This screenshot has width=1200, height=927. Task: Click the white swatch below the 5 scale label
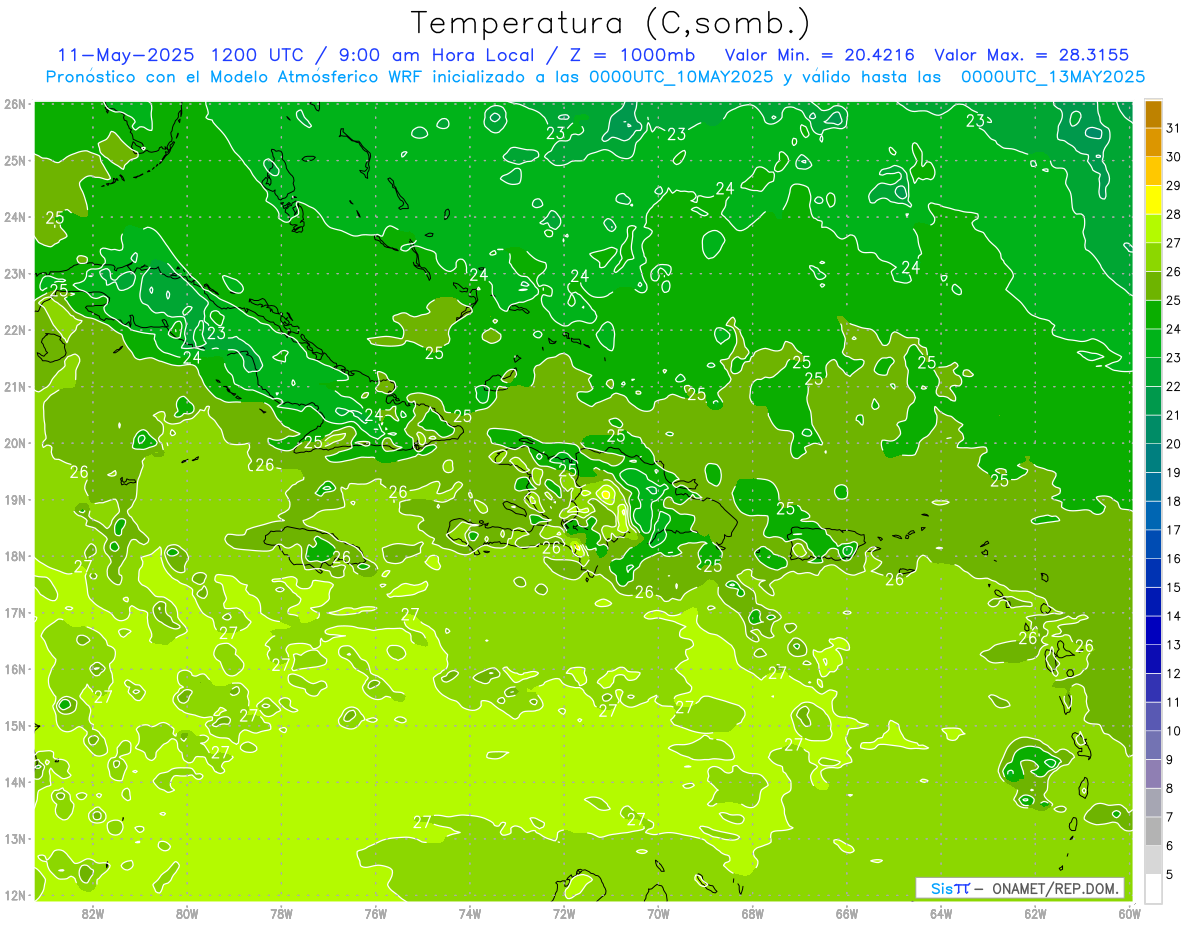[1153, 888]
